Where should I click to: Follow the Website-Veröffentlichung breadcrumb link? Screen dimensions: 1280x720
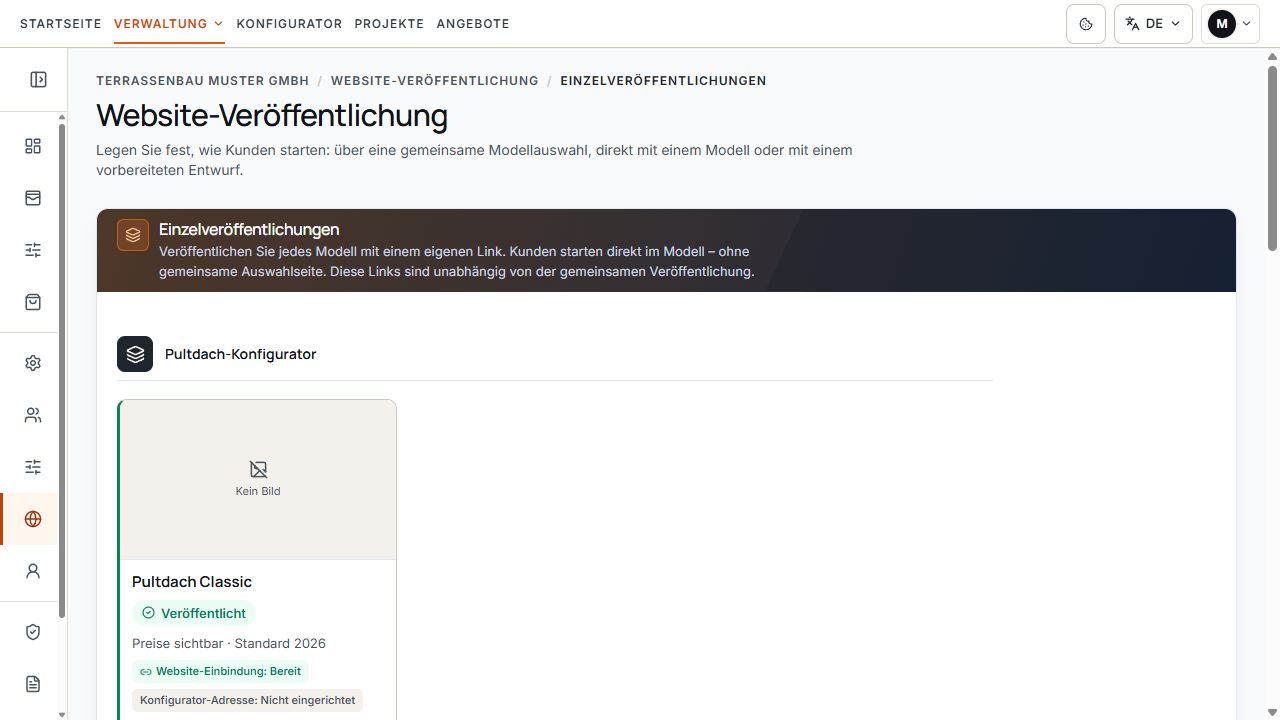pos(435,81)
